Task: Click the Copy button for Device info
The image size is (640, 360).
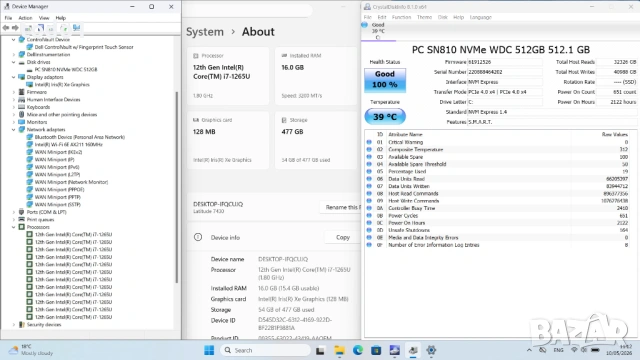Action: click(343, 237)
